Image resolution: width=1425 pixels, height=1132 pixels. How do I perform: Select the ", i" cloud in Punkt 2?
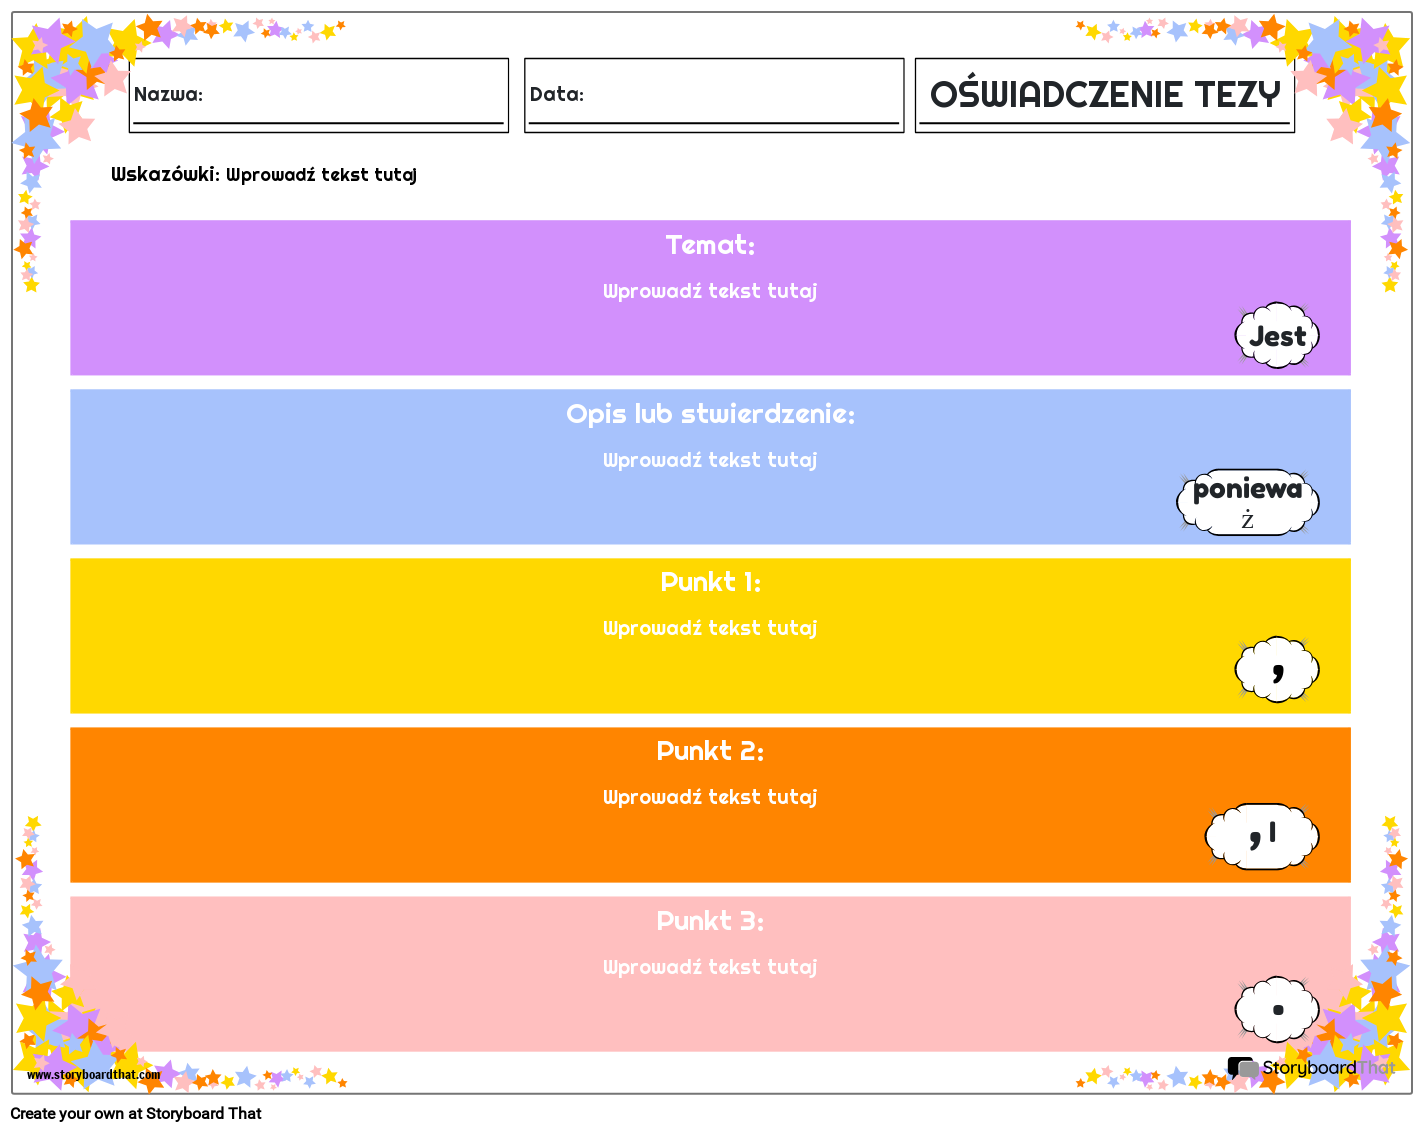click(x=1262, y=836)
